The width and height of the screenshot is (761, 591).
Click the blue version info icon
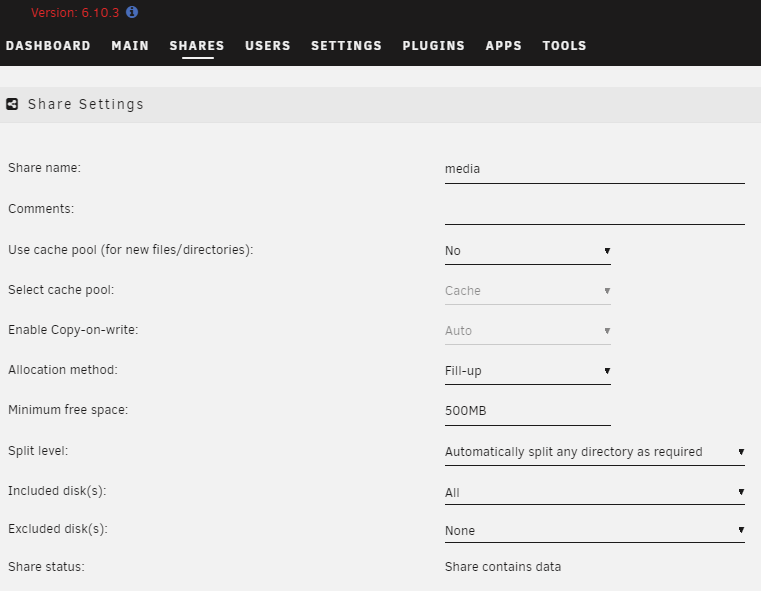point(132,12)
